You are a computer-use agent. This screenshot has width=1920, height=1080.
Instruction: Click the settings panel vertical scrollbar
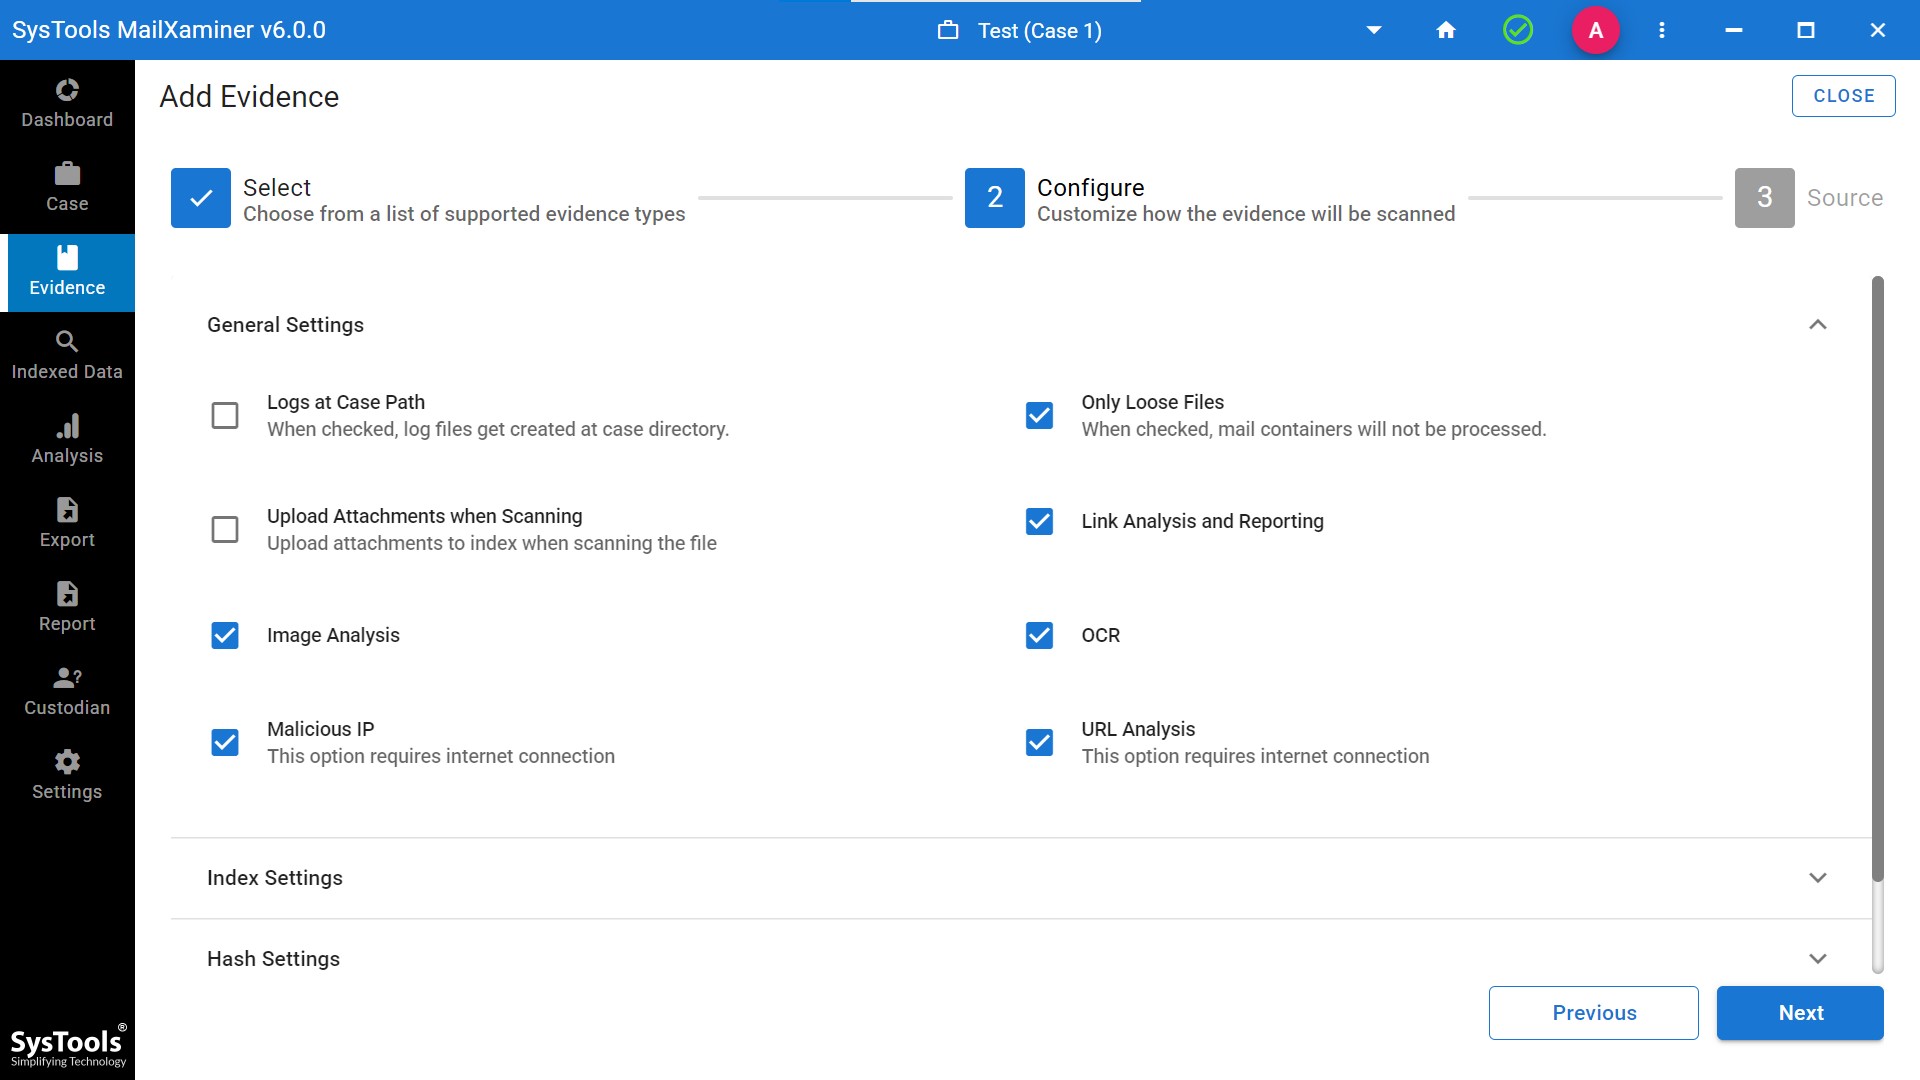(x=1877, y=580)
